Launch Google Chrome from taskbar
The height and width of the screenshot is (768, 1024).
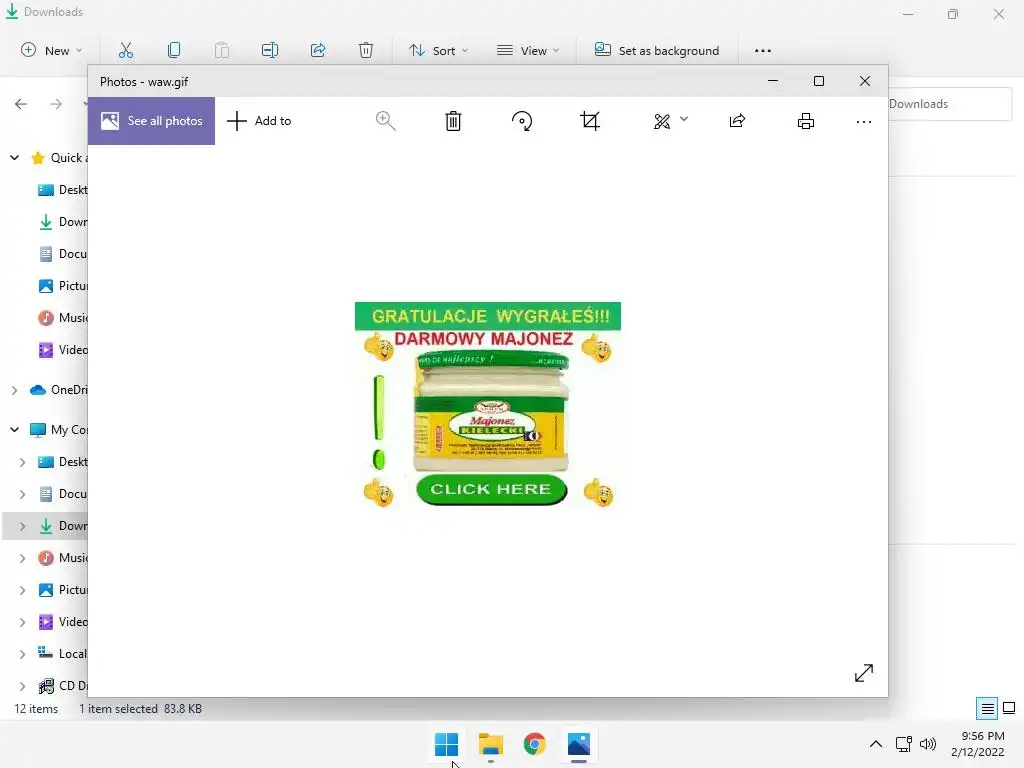(535, 744)
